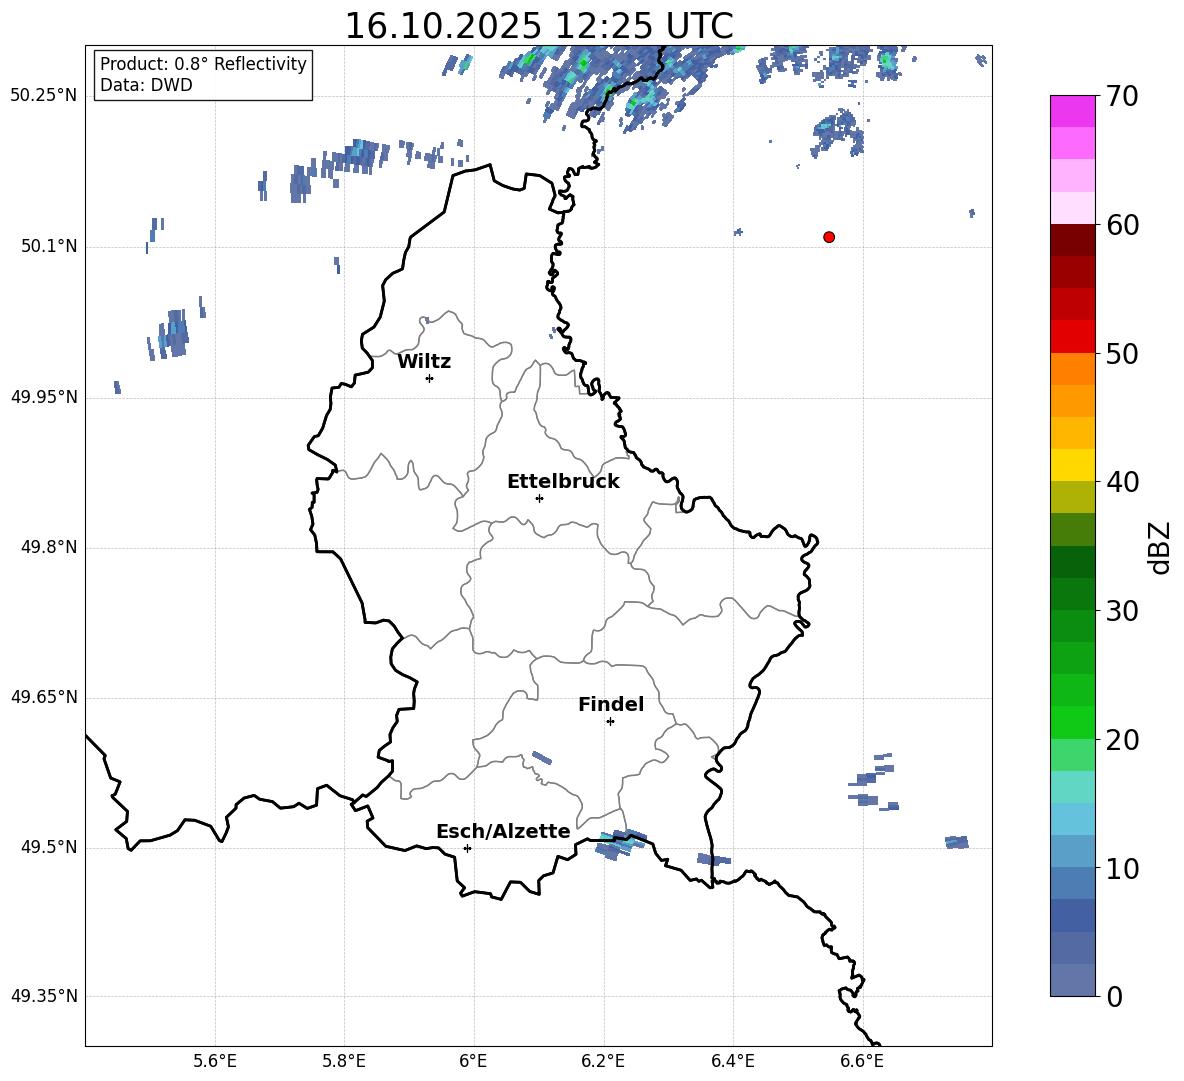Click the Findel station cross marker
Screen dimensions: 1184x1081
tap(610, 722)
